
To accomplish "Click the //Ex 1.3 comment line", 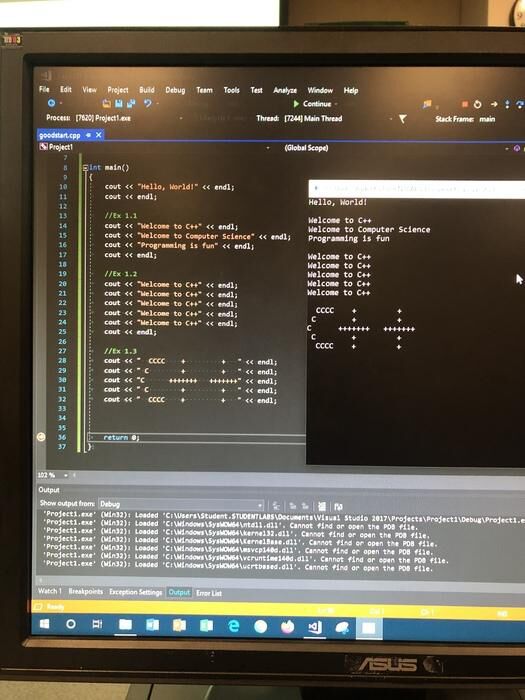I will click(x=121, y=351).
